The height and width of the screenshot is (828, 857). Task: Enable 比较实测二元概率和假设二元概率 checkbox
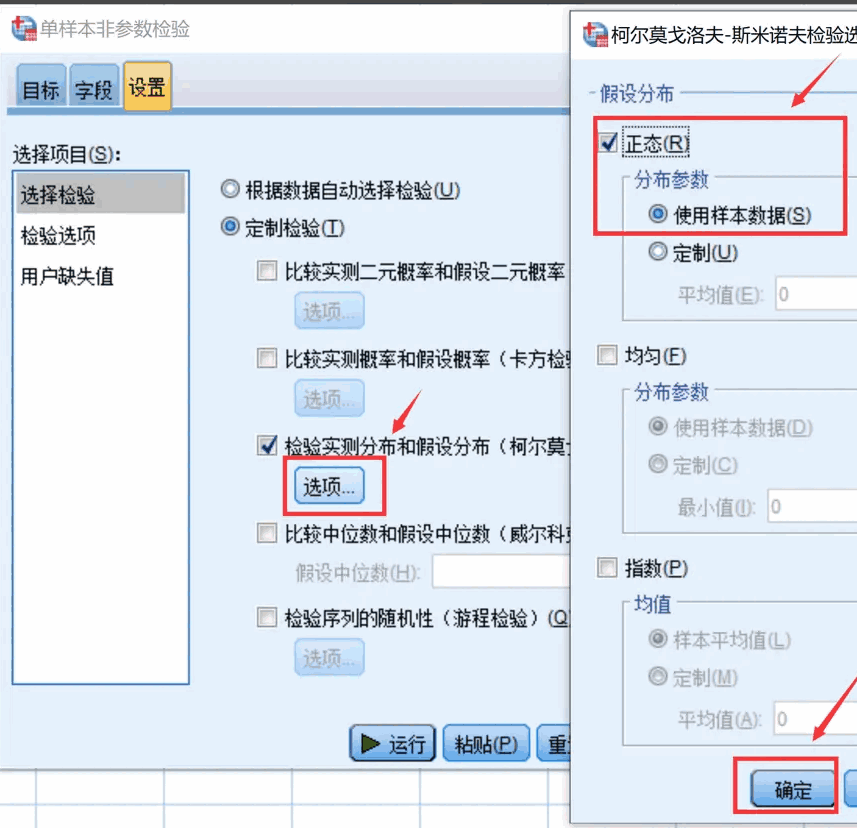[267, 270]
